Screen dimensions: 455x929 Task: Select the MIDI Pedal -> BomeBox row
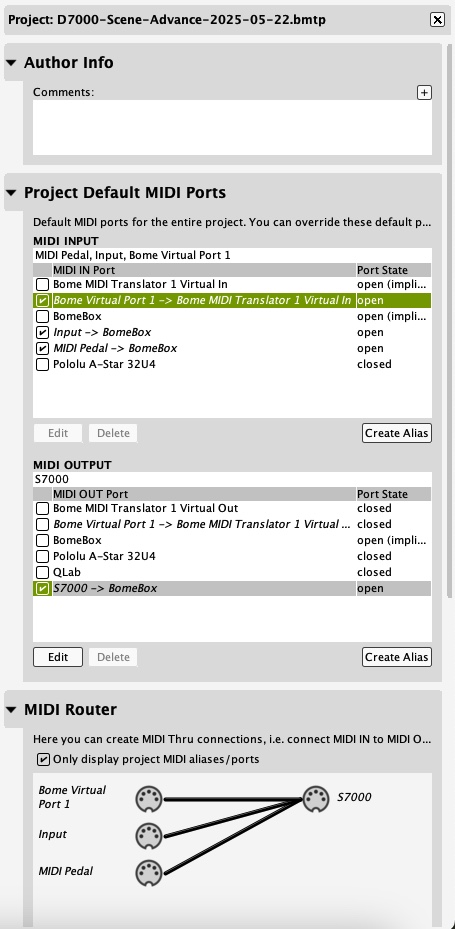tap(232, 348)
